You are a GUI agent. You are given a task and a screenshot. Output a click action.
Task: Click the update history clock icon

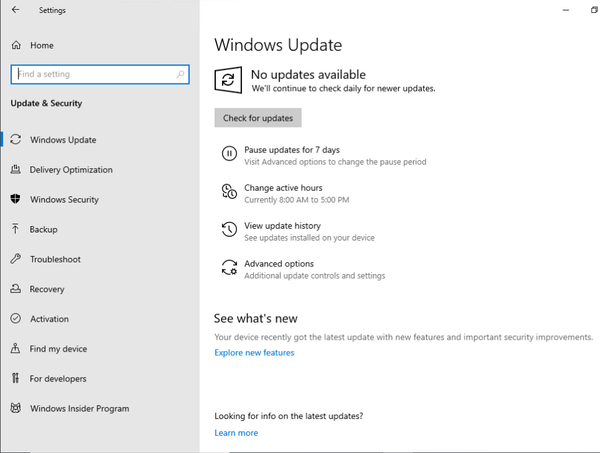pos(229,230)
